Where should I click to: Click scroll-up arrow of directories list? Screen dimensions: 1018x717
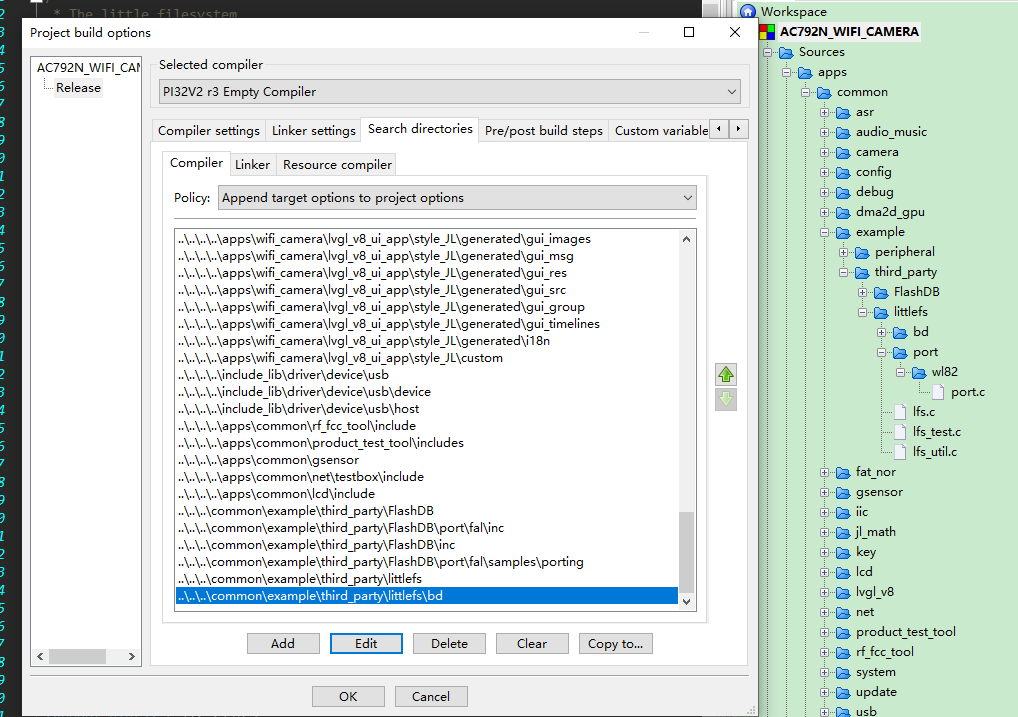click(x=686, y=239)
